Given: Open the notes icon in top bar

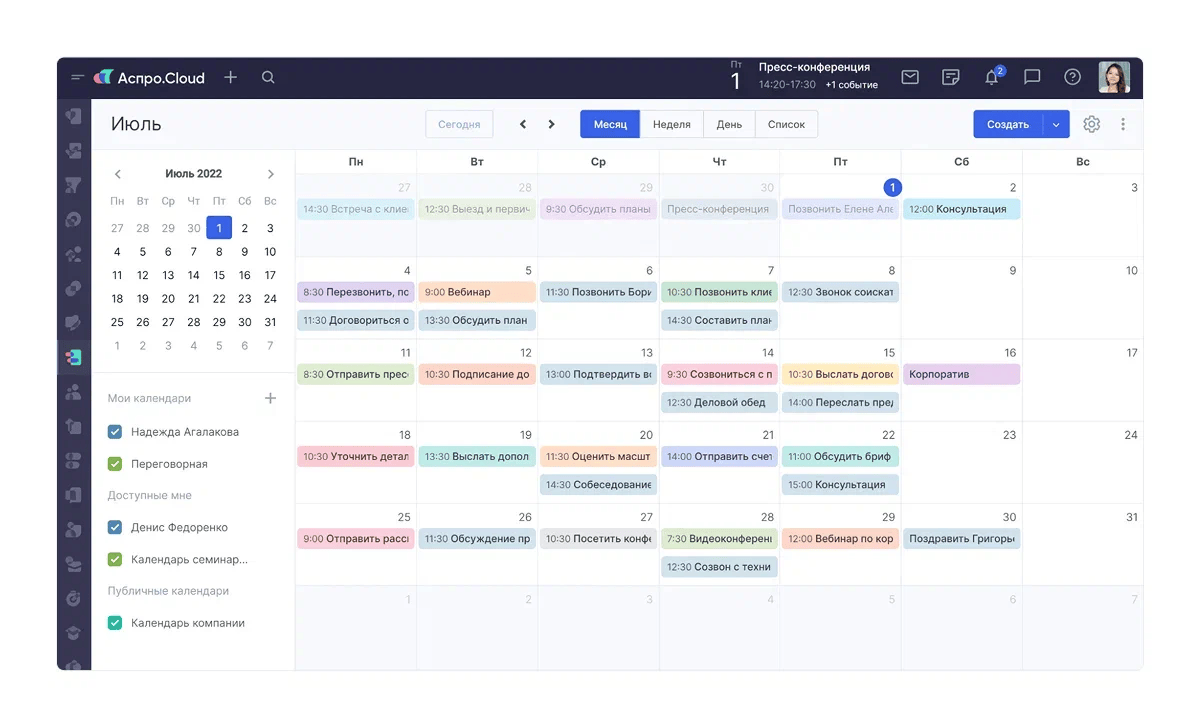Looking at the screenshot, I should point(951,78).
